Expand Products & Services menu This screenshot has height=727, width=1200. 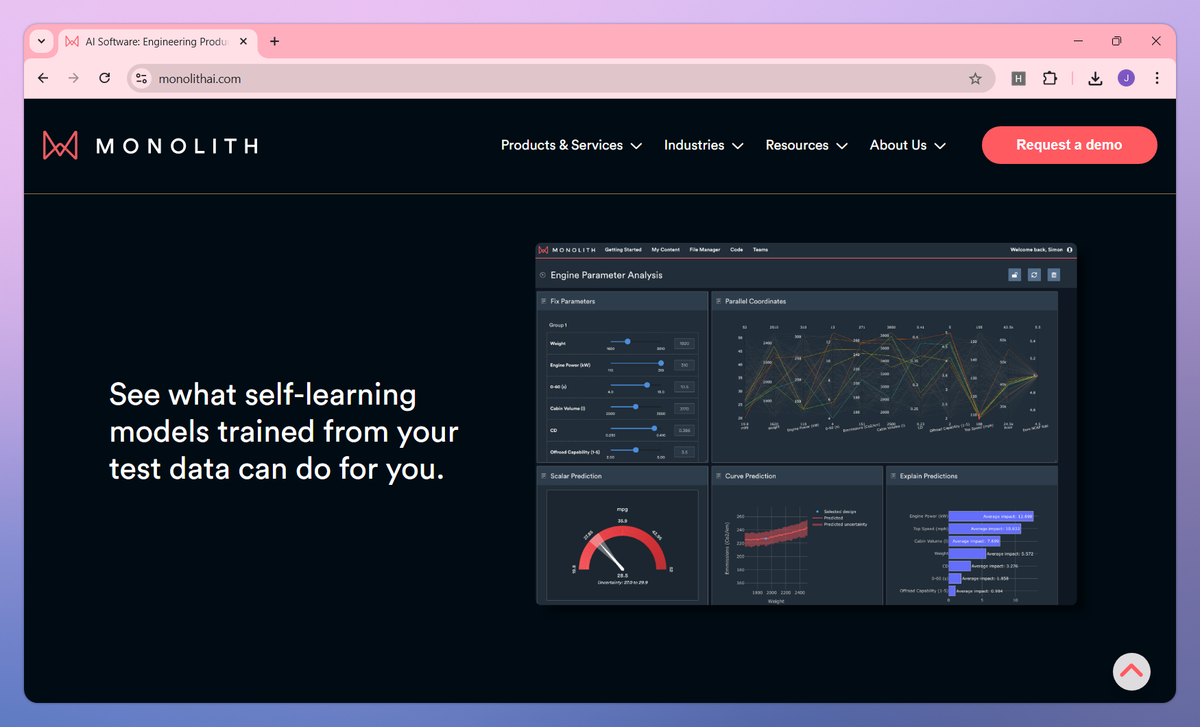coord(571,145)
